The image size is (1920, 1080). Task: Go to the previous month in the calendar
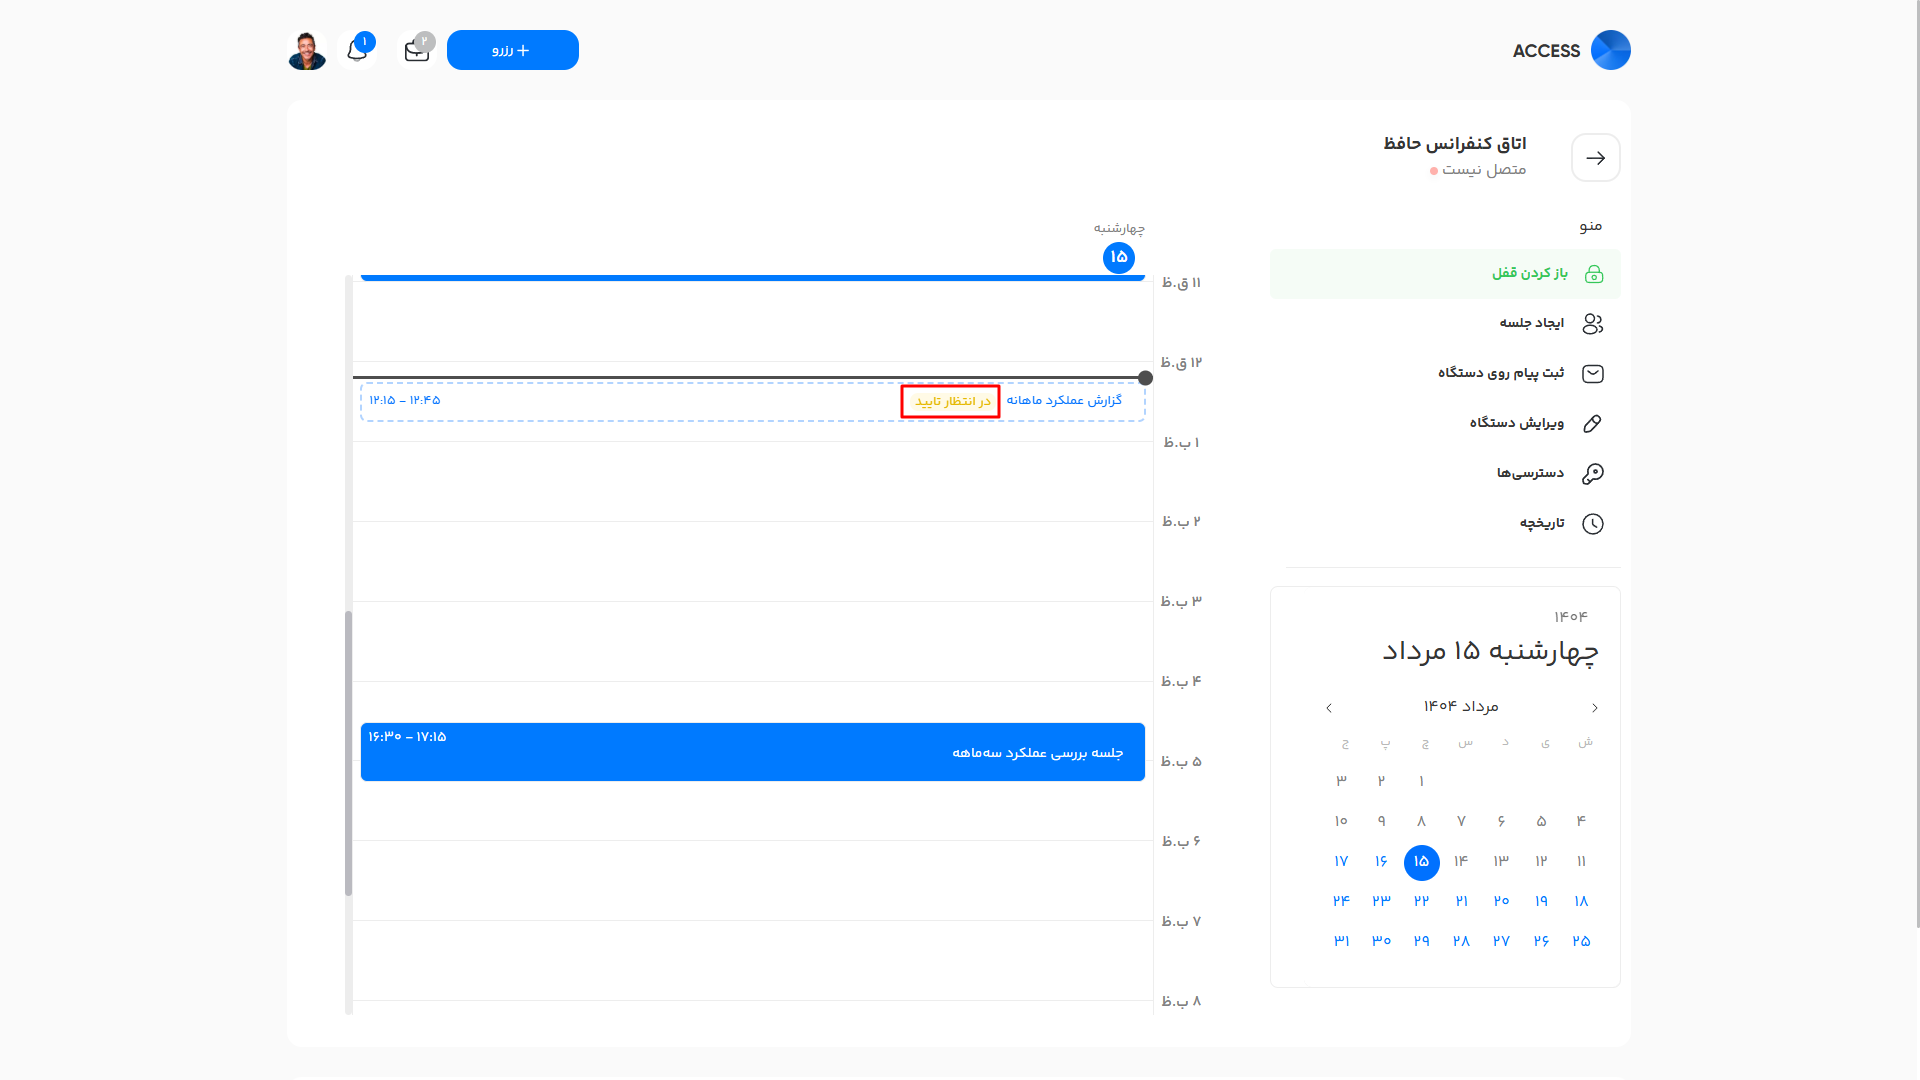(x=1595, y=707)
